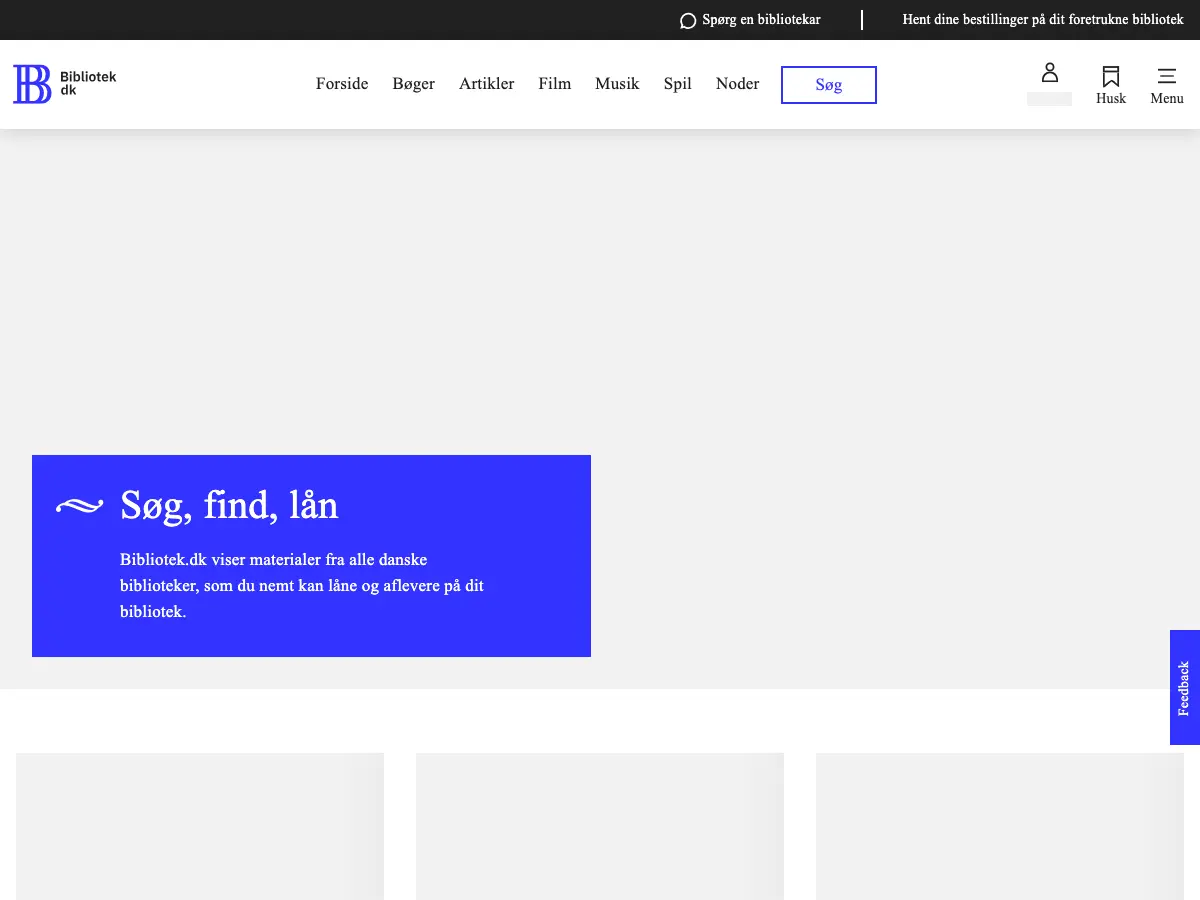
Task: Select the Film category
Action: [555, 84]
